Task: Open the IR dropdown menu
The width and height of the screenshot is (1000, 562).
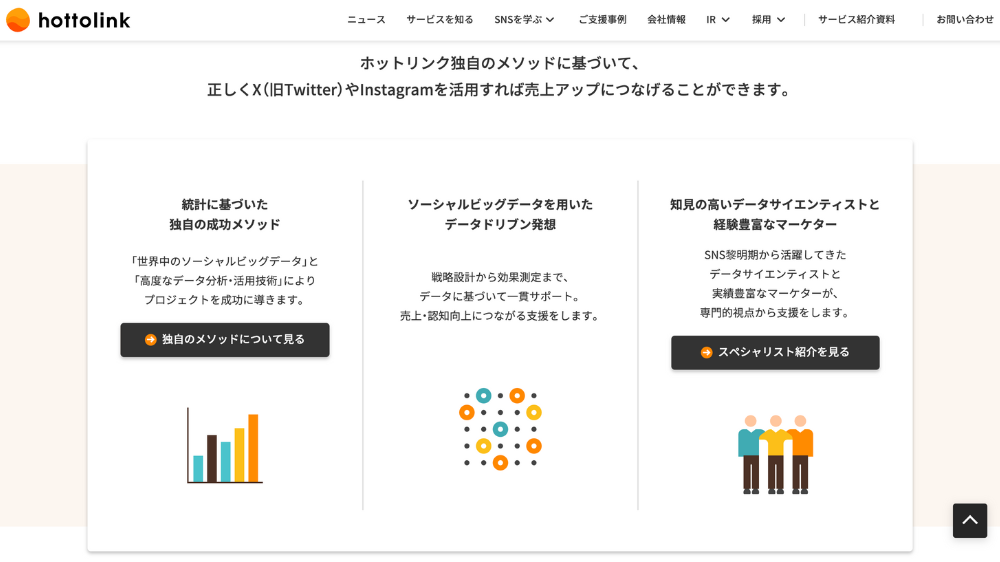Action: pyautogui.click(x=718, y=20)
